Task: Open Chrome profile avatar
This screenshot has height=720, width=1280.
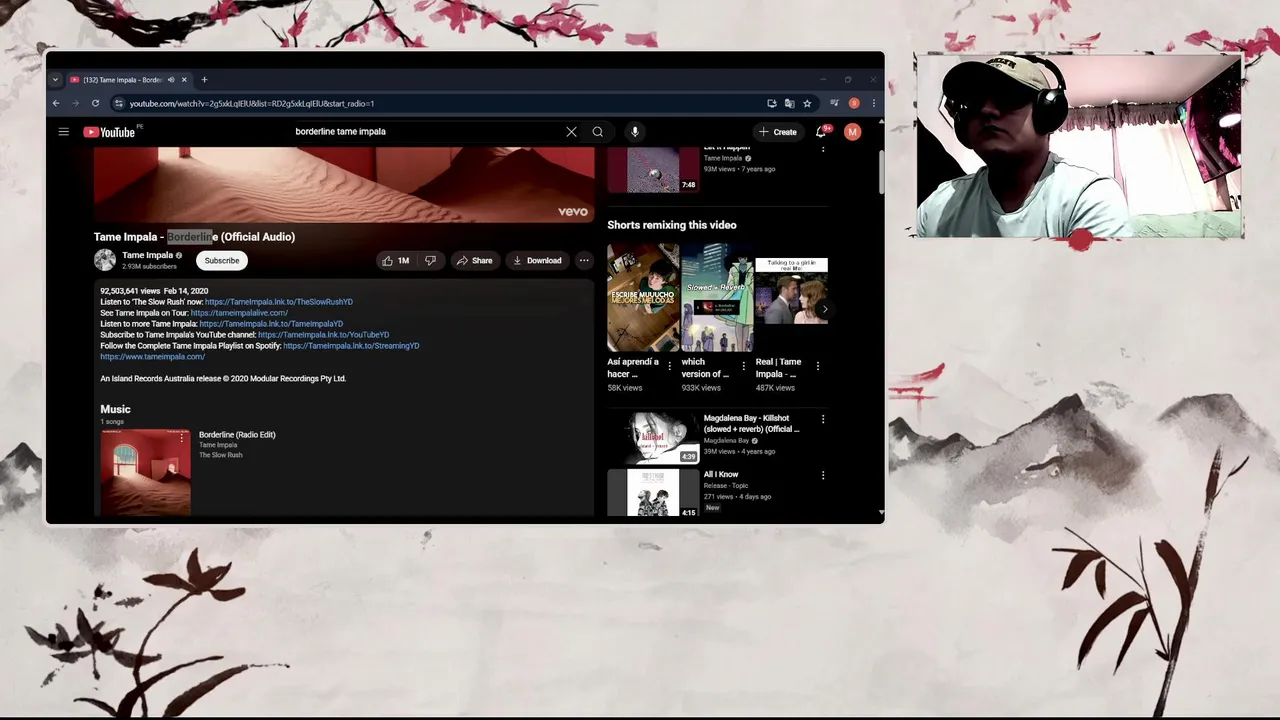Action: point(854,103)
